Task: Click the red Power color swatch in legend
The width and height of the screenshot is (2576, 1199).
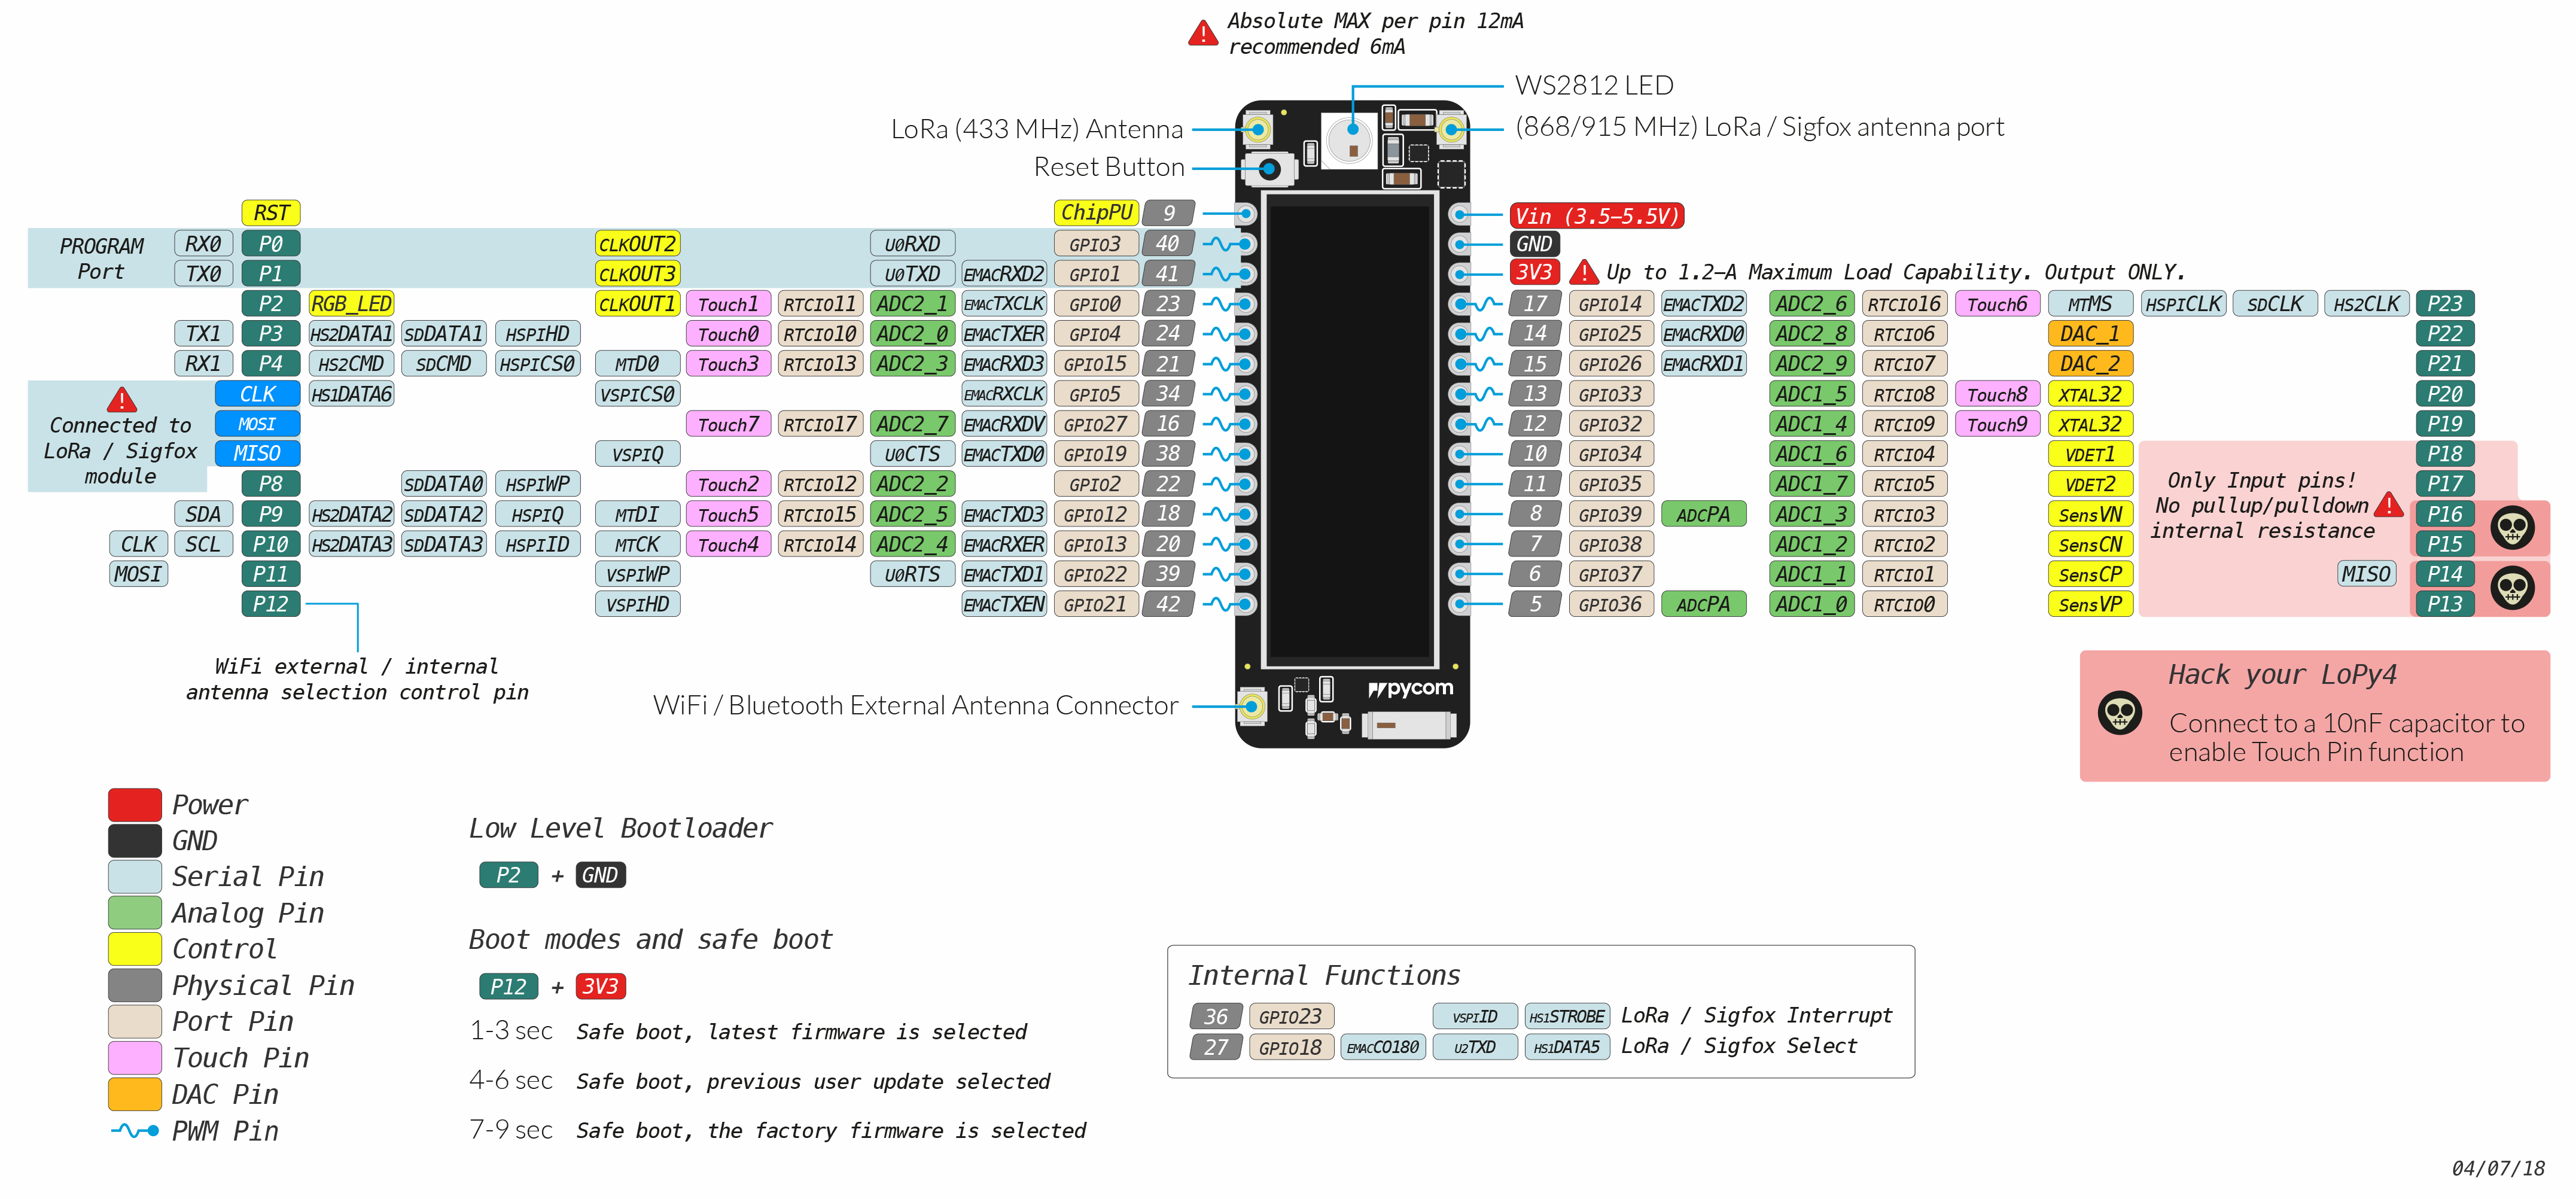Action: click(134, 804)
